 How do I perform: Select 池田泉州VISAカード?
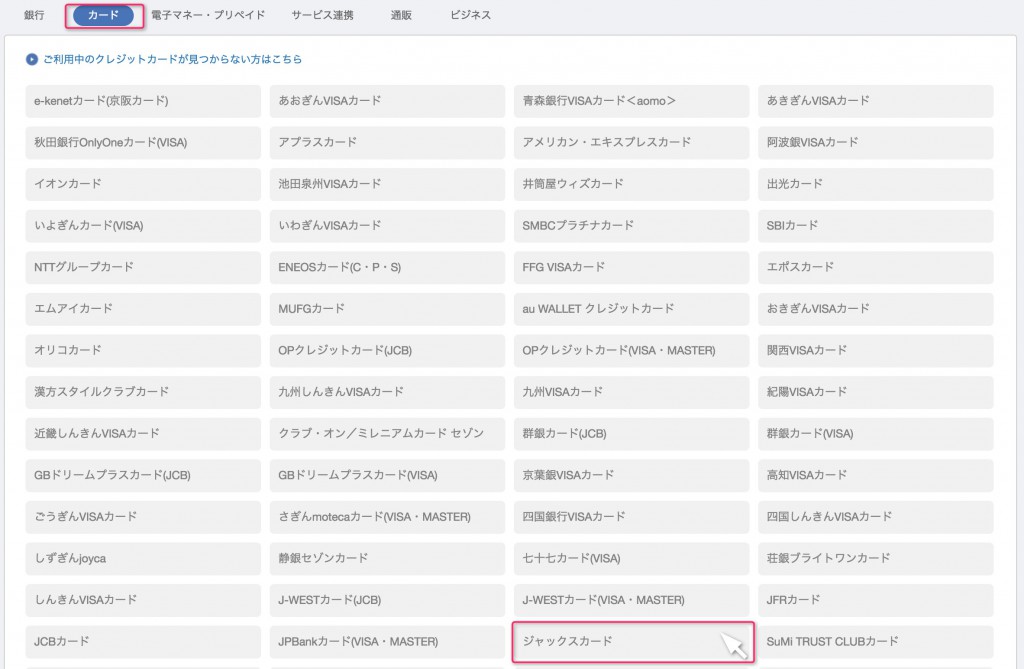tap(387, 184)
